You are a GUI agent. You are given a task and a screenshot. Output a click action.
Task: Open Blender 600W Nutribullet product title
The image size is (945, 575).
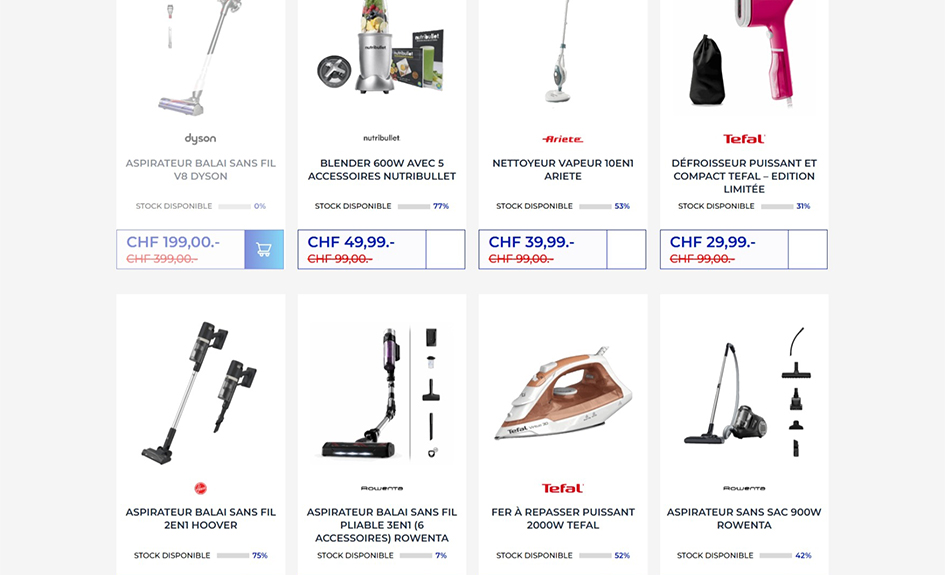[381, 169]
